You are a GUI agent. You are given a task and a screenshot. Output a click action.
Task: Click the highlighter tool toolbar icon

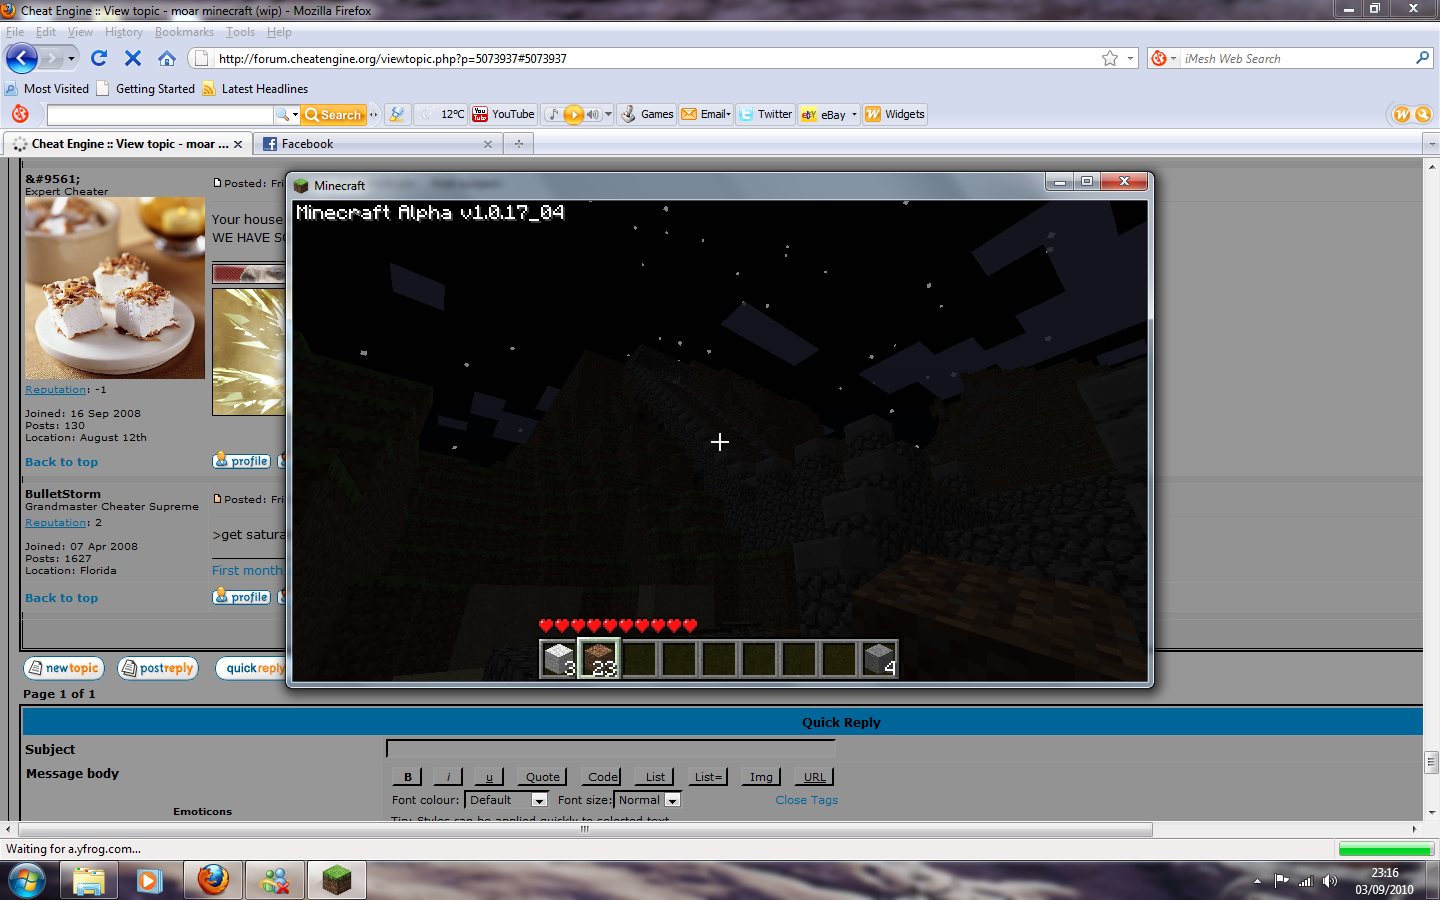[x=397, y=114]
